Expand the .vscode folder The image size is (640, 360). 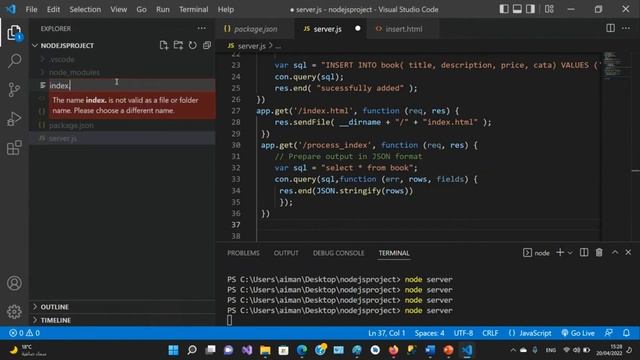click(x=62, y=59)
